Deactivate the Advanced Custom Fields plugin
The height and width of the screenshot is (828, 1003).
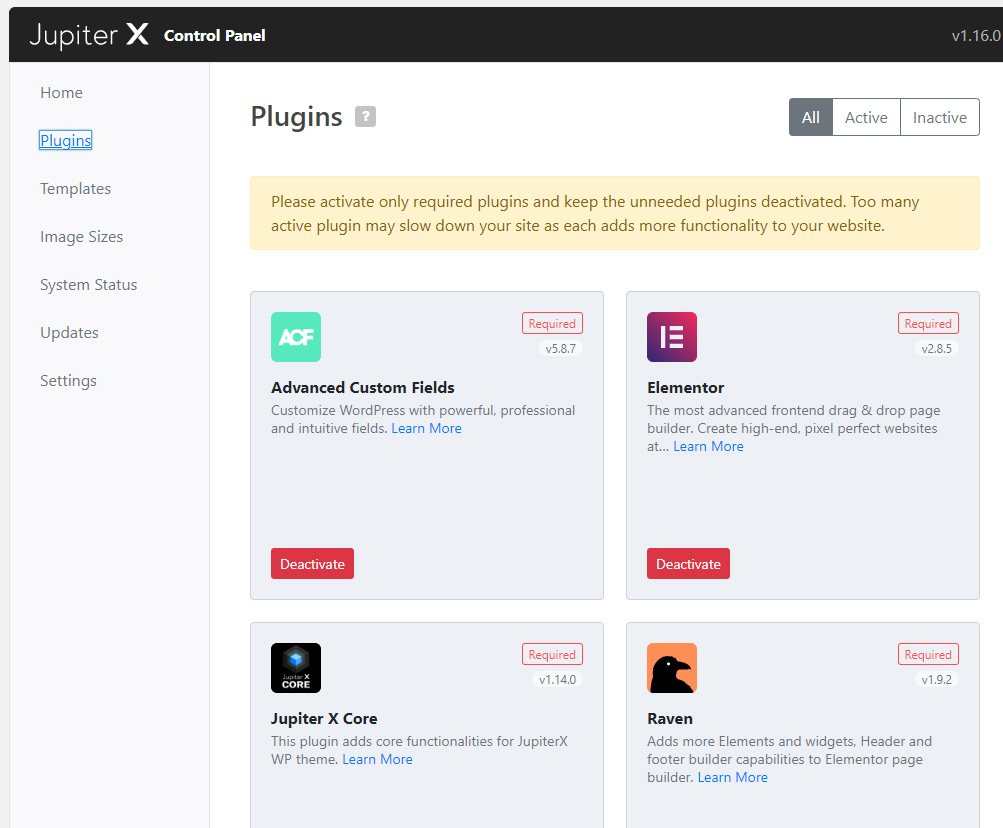(x=312, y=564)
